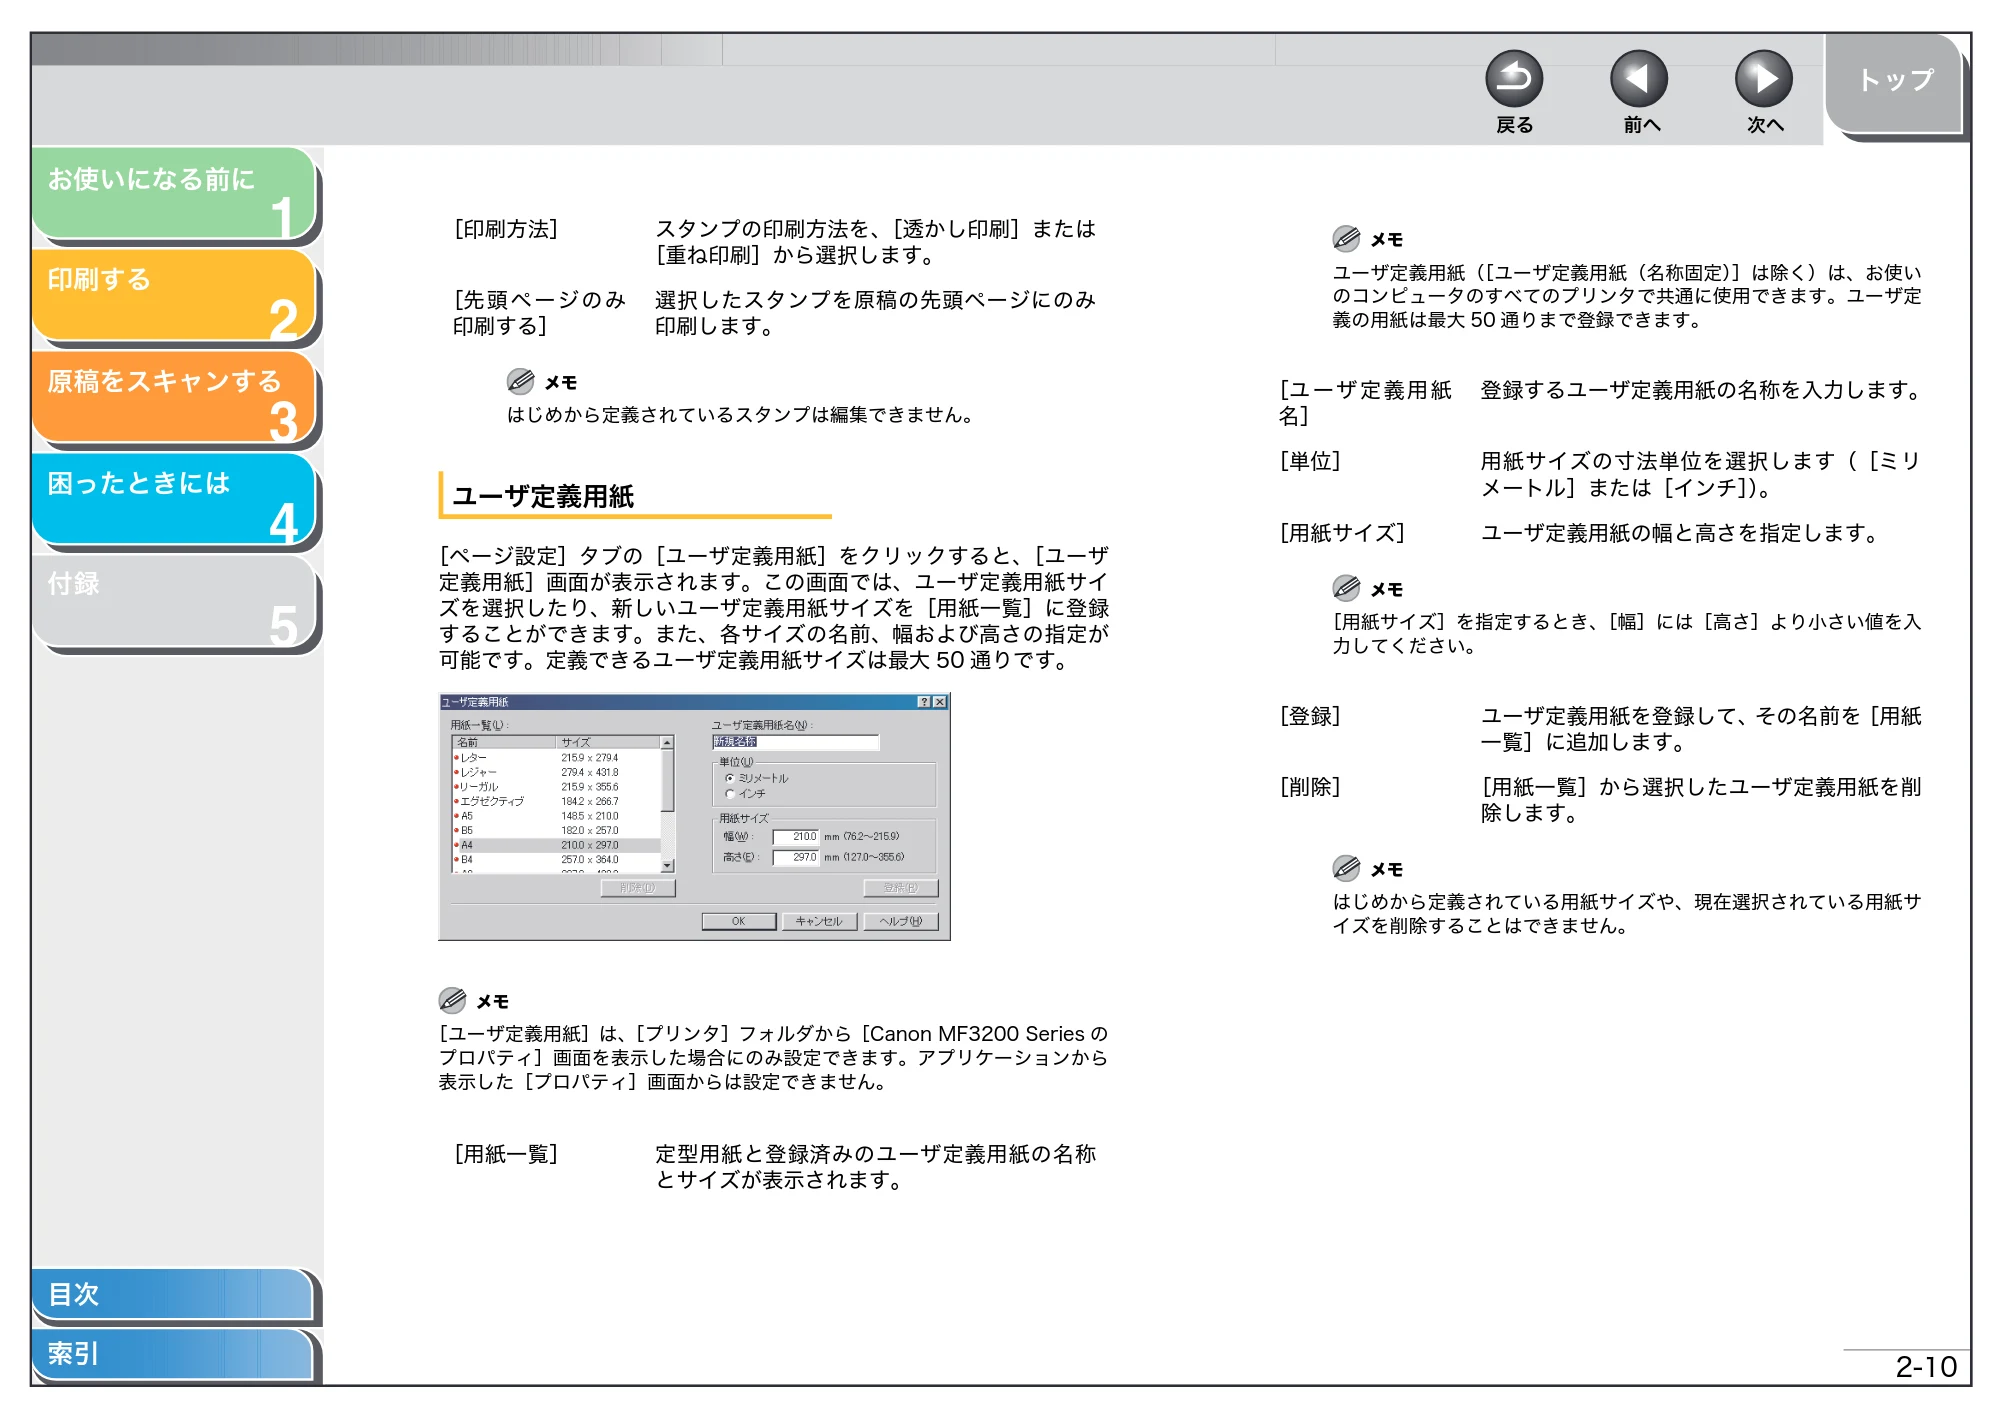Click the 削除(D) button
Viewport: 2000px width, 1415px height.
[638, 888]
